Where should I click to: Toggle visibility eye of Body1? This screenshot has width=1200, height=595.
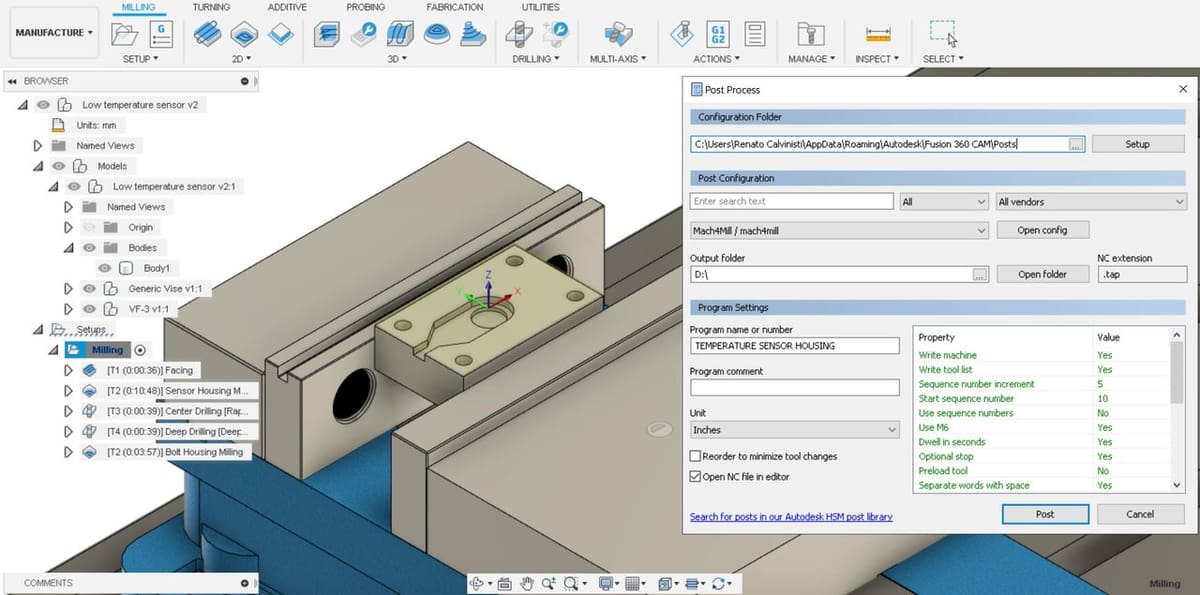(105, 268)
